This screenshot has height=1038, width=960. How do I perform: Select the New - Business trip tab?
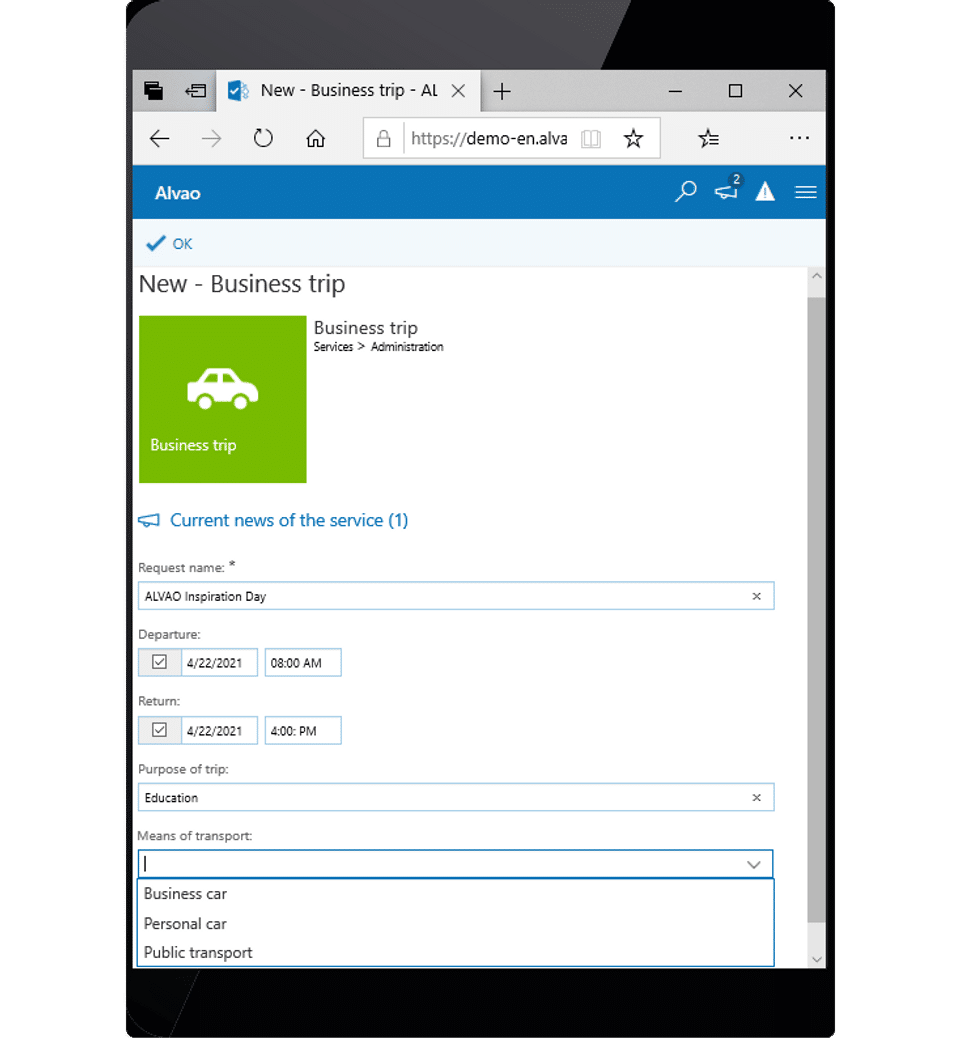[348, 91]
